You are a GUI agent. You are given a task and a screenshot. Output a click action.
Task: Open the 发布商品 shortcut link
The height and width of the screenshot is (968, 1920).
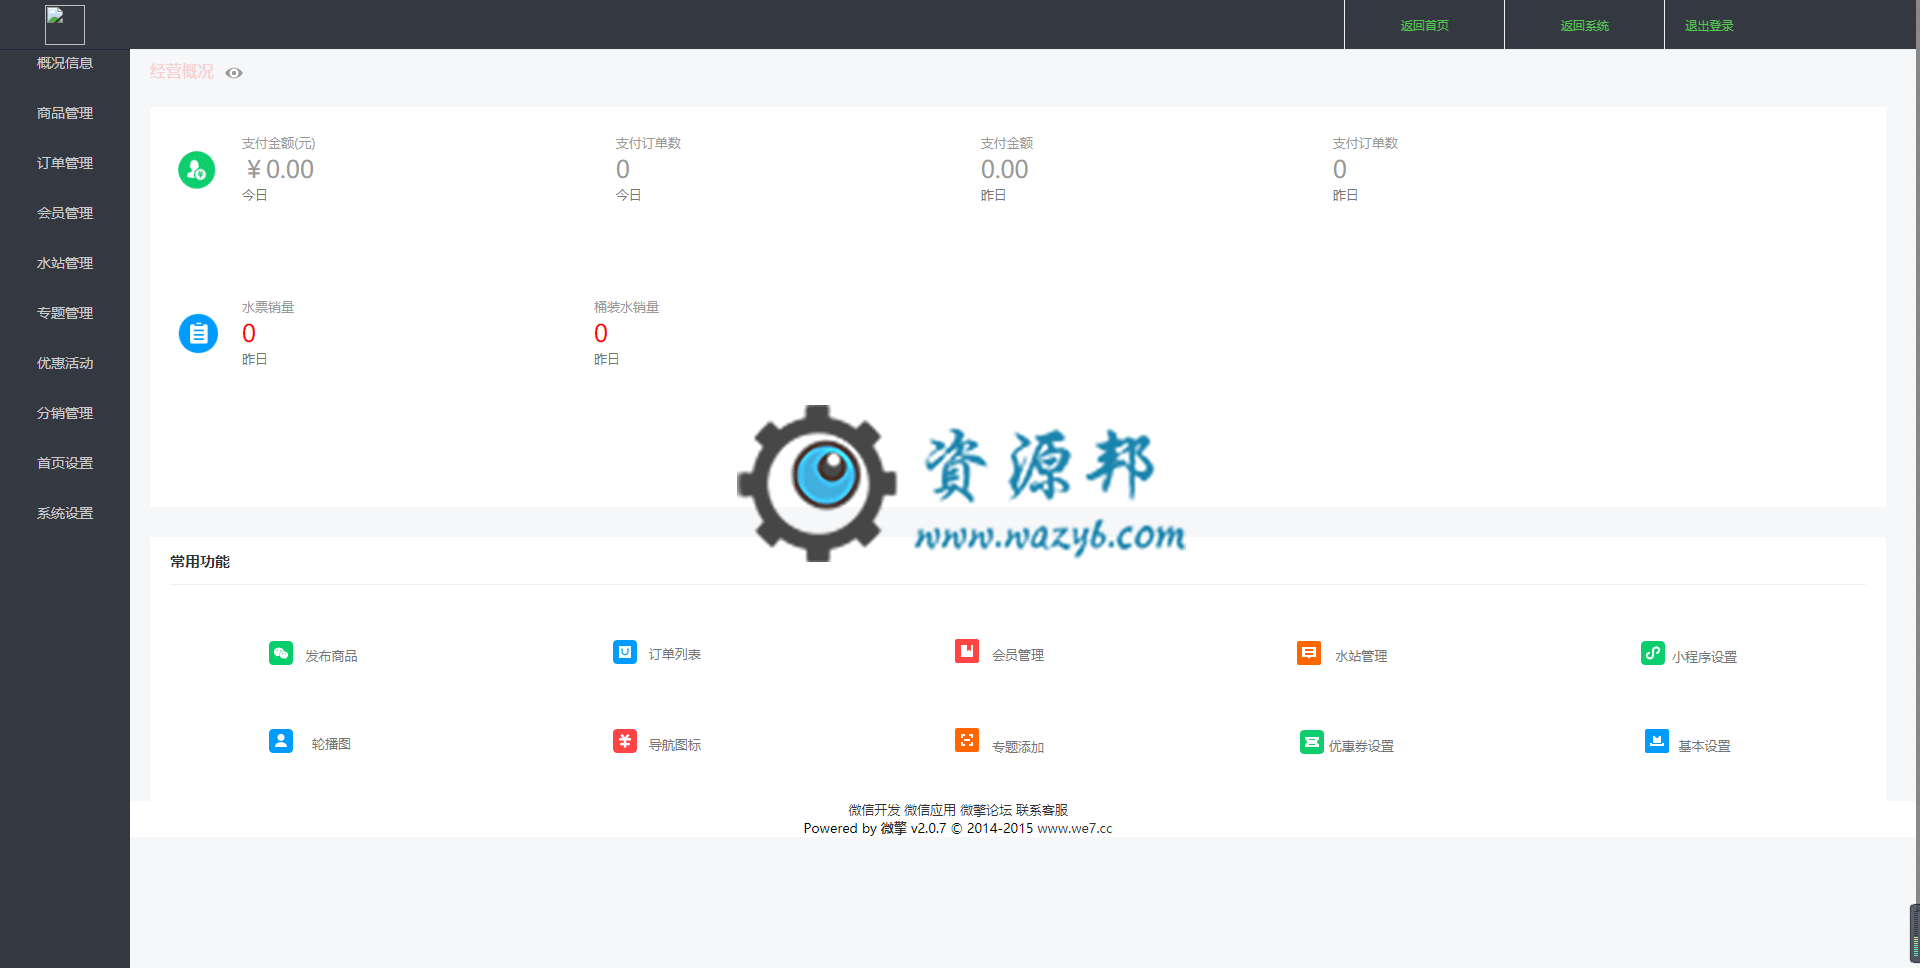(x=331, y=656)
